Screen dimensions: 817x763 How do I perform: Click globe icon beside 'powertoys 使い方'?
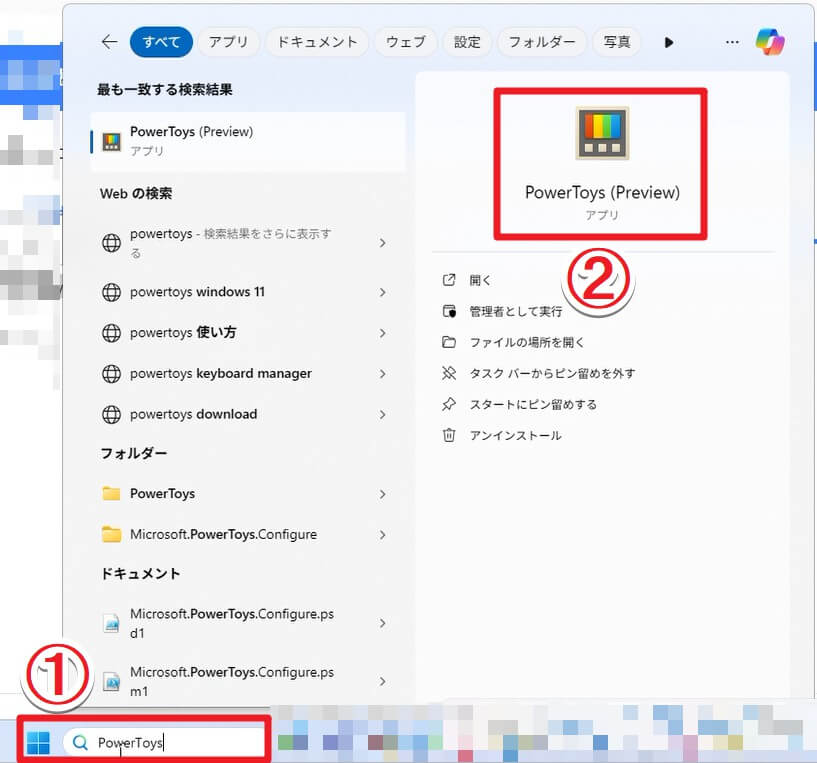[x=112, y=333]
